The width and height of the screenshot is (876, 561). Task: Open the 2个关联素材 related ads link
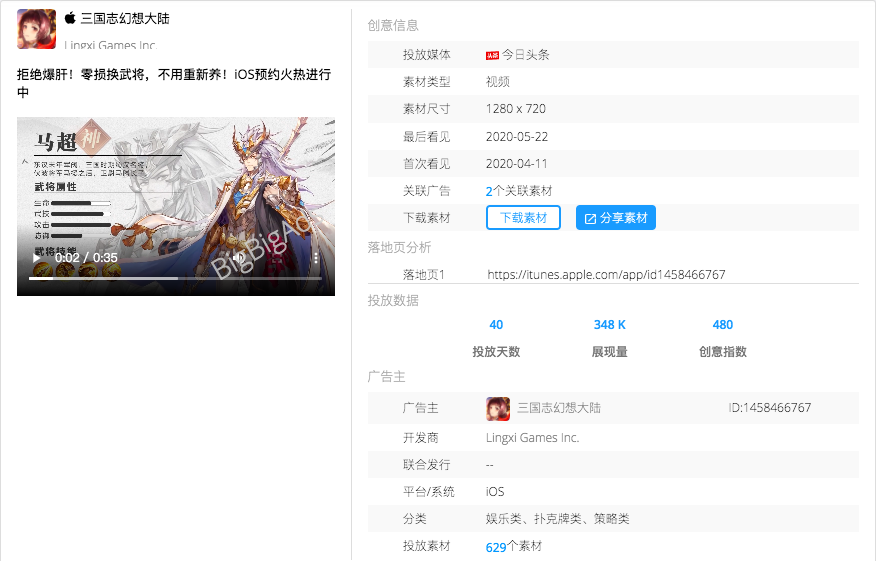click(519, 191)
